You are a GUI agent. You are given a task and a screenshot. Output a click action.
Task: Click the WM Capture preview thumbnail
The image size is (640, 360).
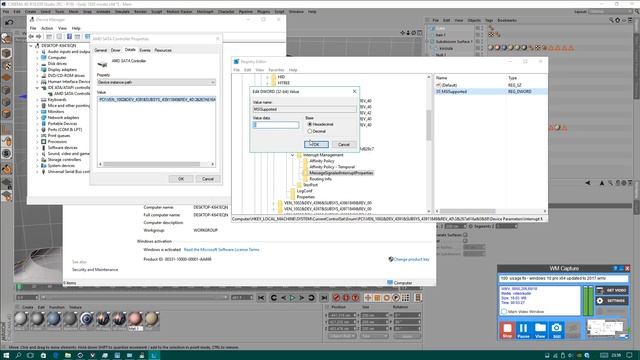click(607, 328)
